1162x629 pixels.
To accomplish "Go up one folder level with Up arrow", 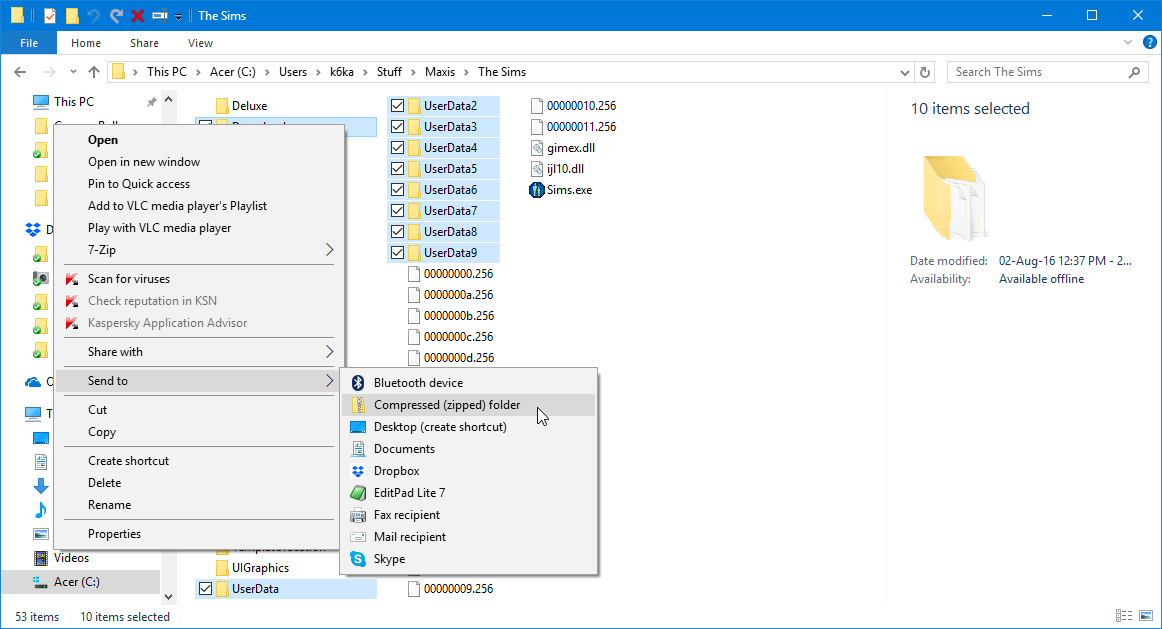I will [x=93, y=72].
